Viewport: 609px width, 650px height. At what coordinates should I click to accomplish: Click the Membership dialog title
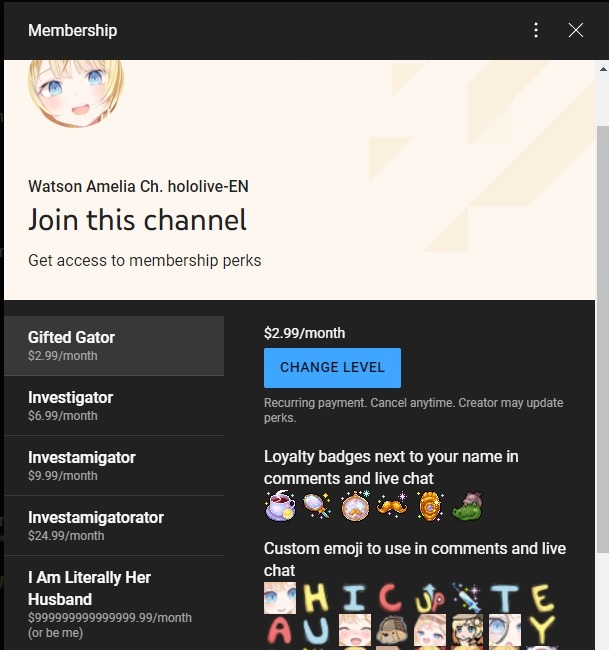pos(73,30)
